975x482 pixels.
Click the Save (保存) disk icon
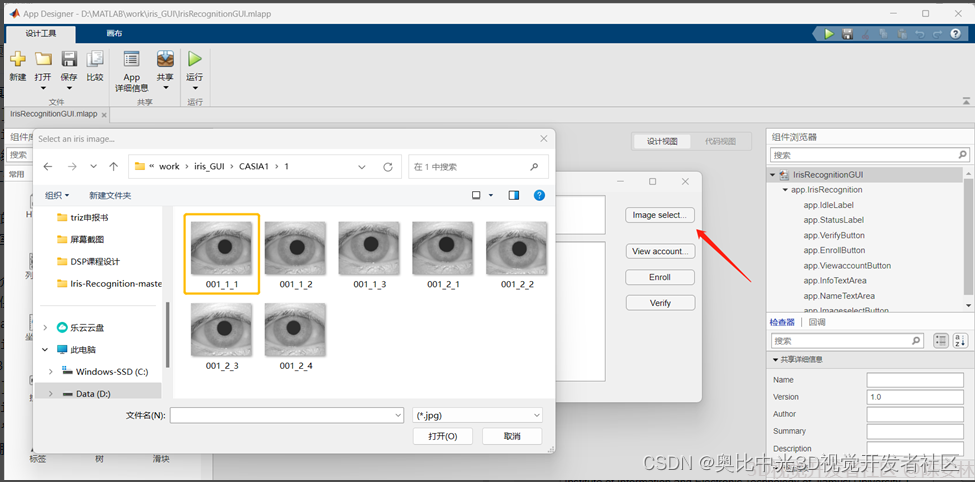pos(69,59)
